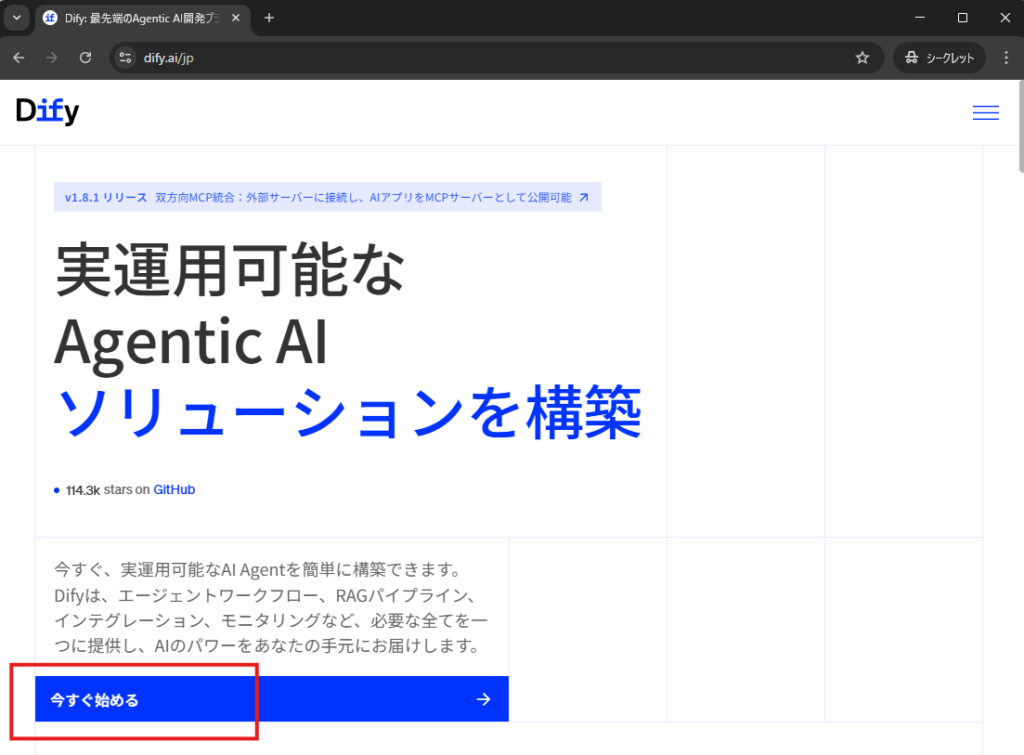Go forward to the next page
This screenshot has width=1024, height=755.
pyautogui.click(x=52, y=57)
